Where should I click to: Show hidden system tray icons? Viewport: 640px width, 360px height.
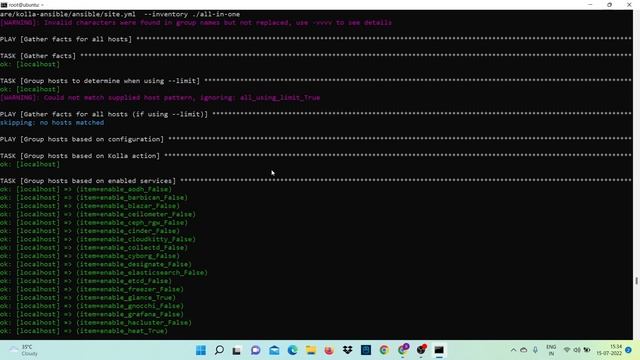coord(513,350)
